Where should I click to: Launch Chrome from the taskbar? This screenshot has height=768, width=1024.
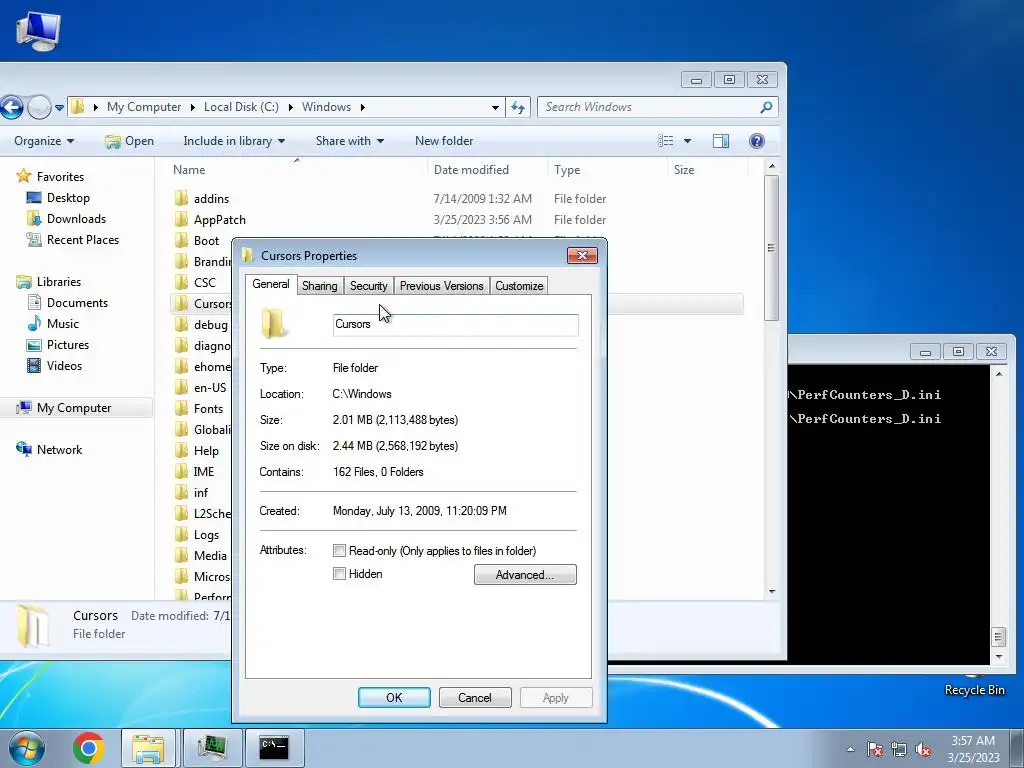pyautogui.click(x=89, y=748)
